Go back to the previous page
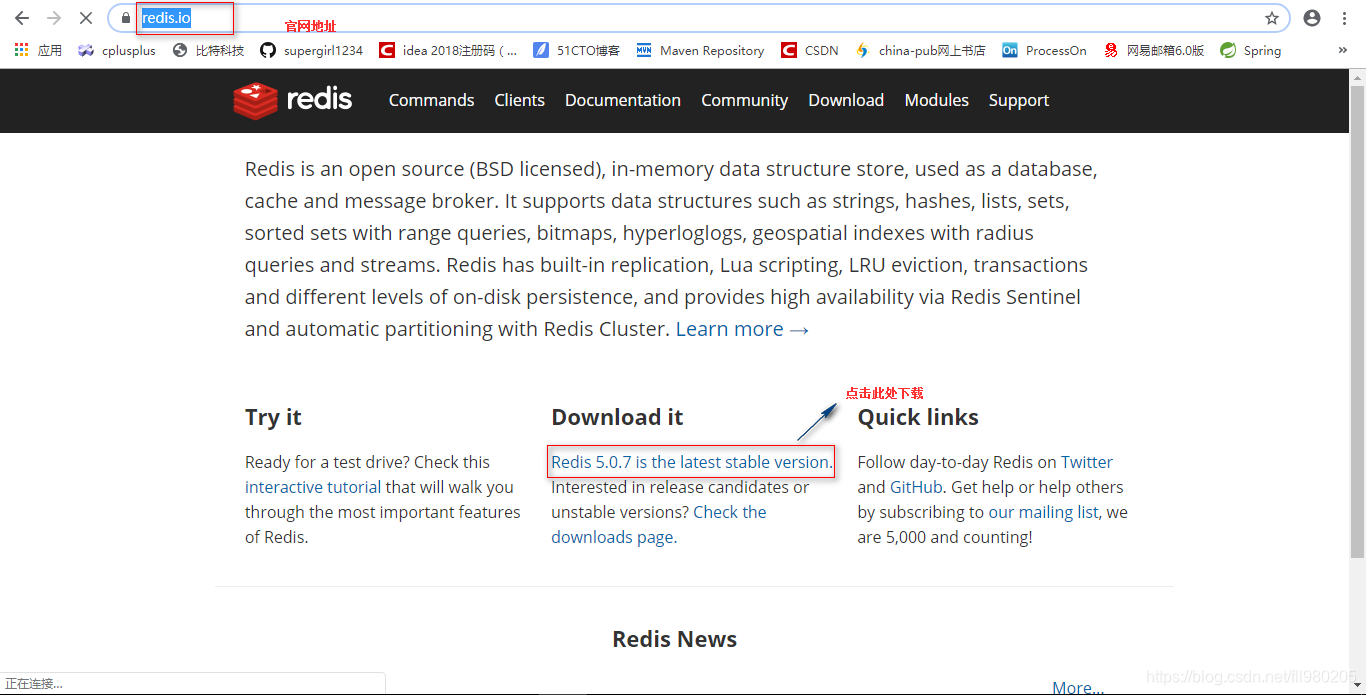The image size is (1366, 695). tap(22, 18)
